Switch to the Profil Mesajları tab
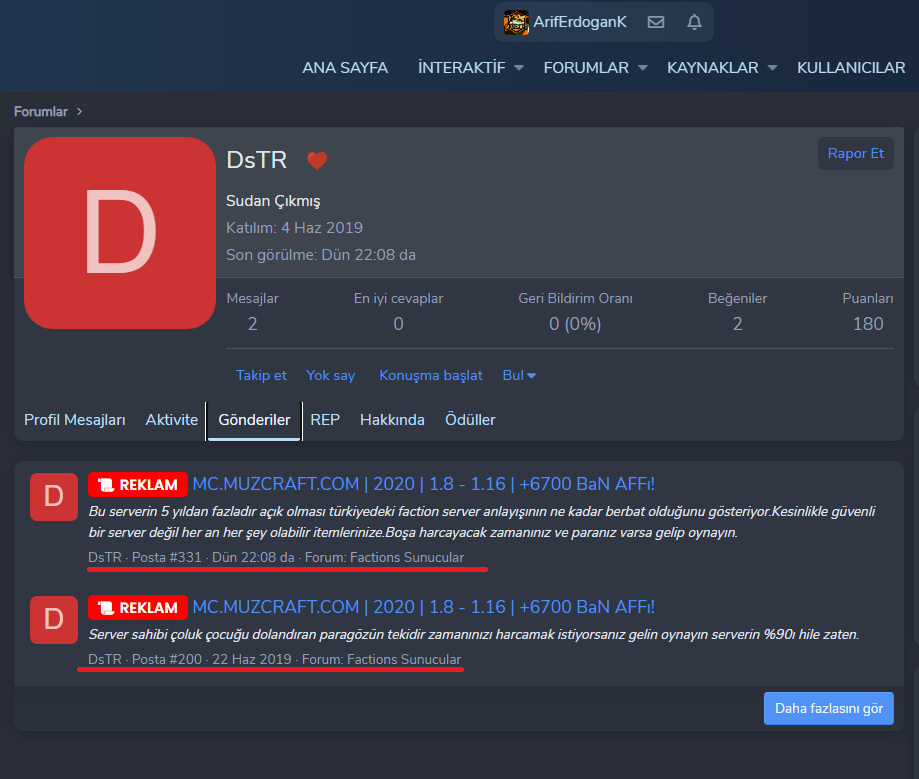919x779 pixels. click(74, 420)
